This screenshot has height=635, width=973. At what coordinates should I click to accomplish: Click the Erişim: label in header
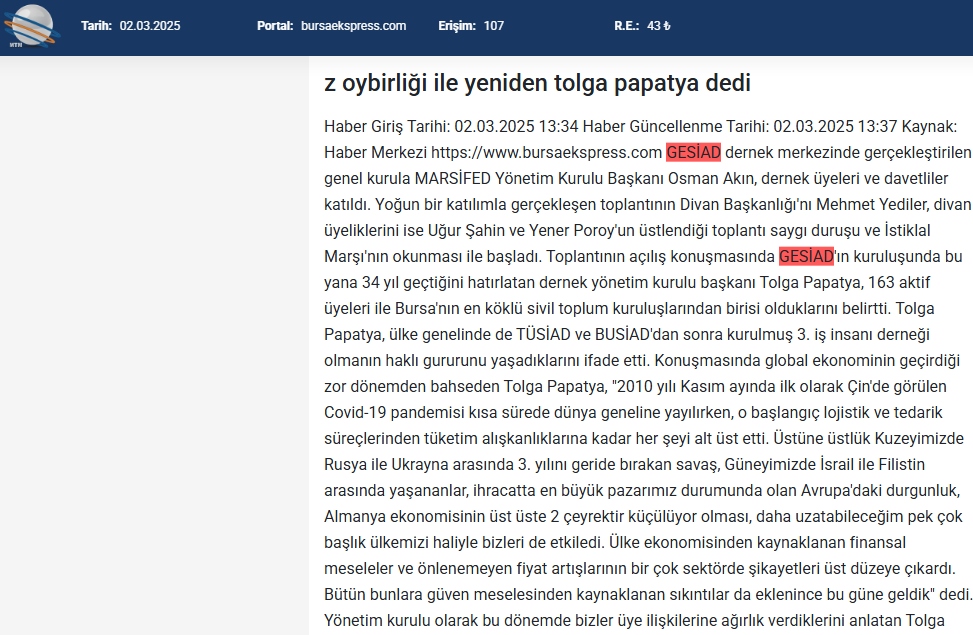[457, 26]
